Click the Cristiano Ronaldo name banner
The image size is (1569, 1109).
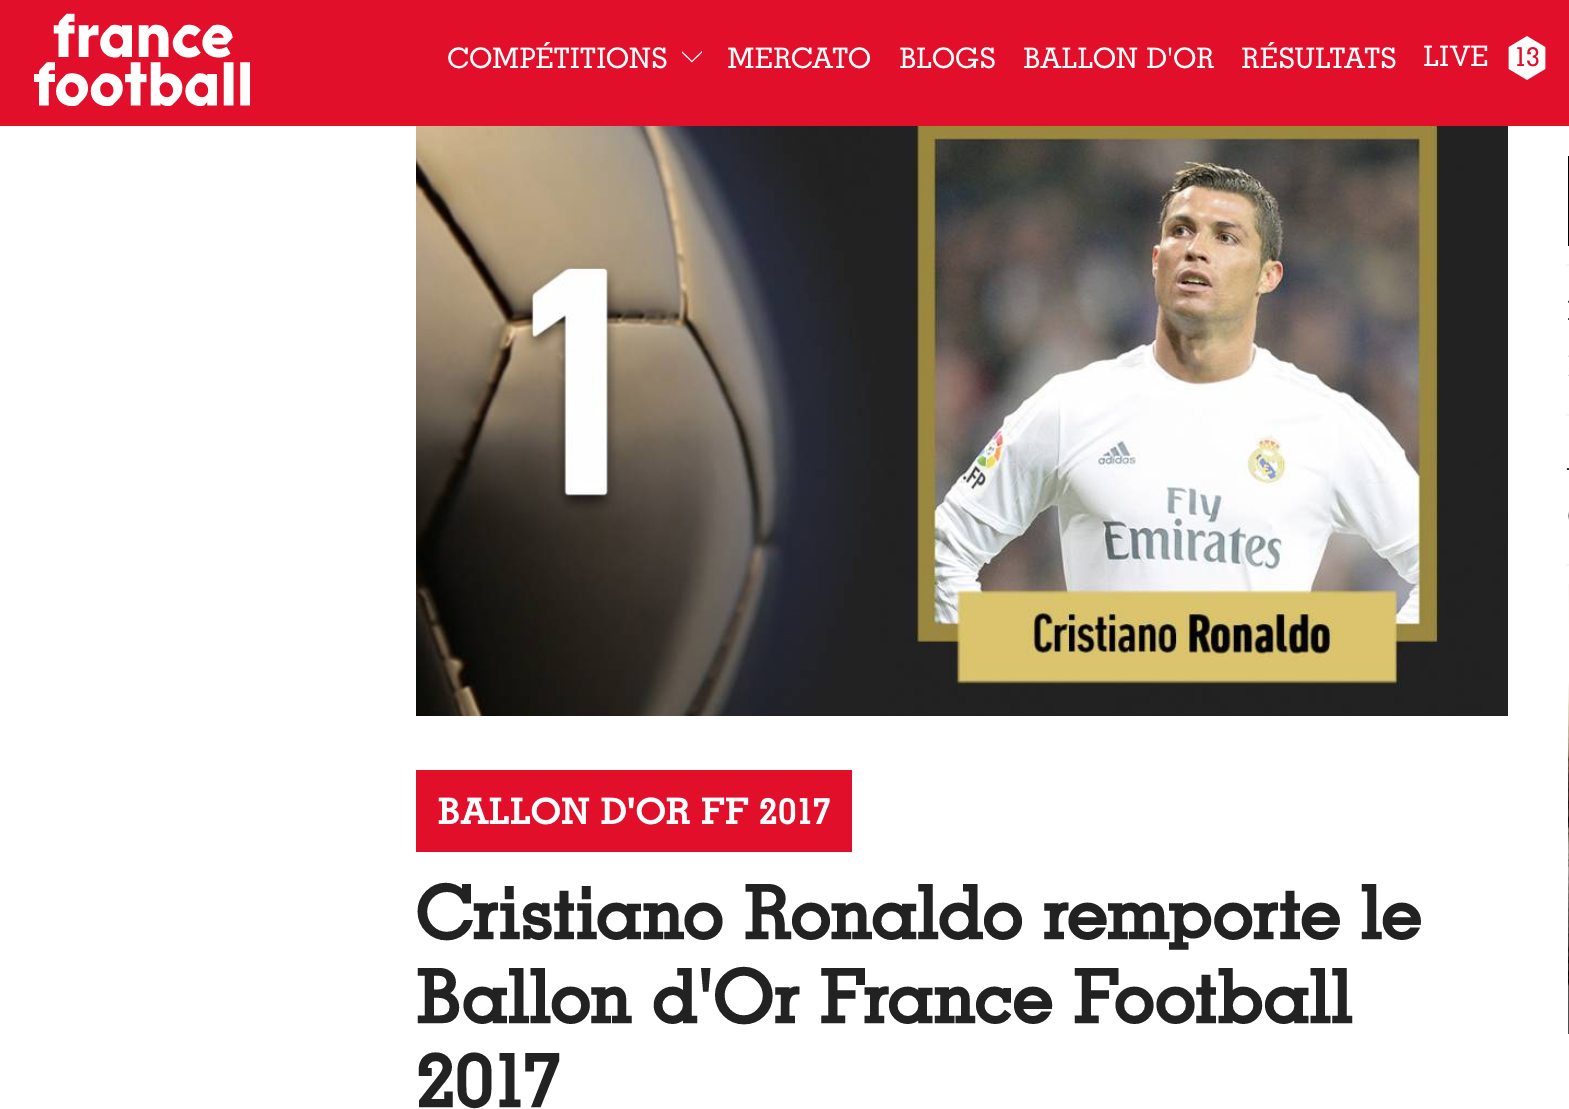click(x=1177, y=636)
